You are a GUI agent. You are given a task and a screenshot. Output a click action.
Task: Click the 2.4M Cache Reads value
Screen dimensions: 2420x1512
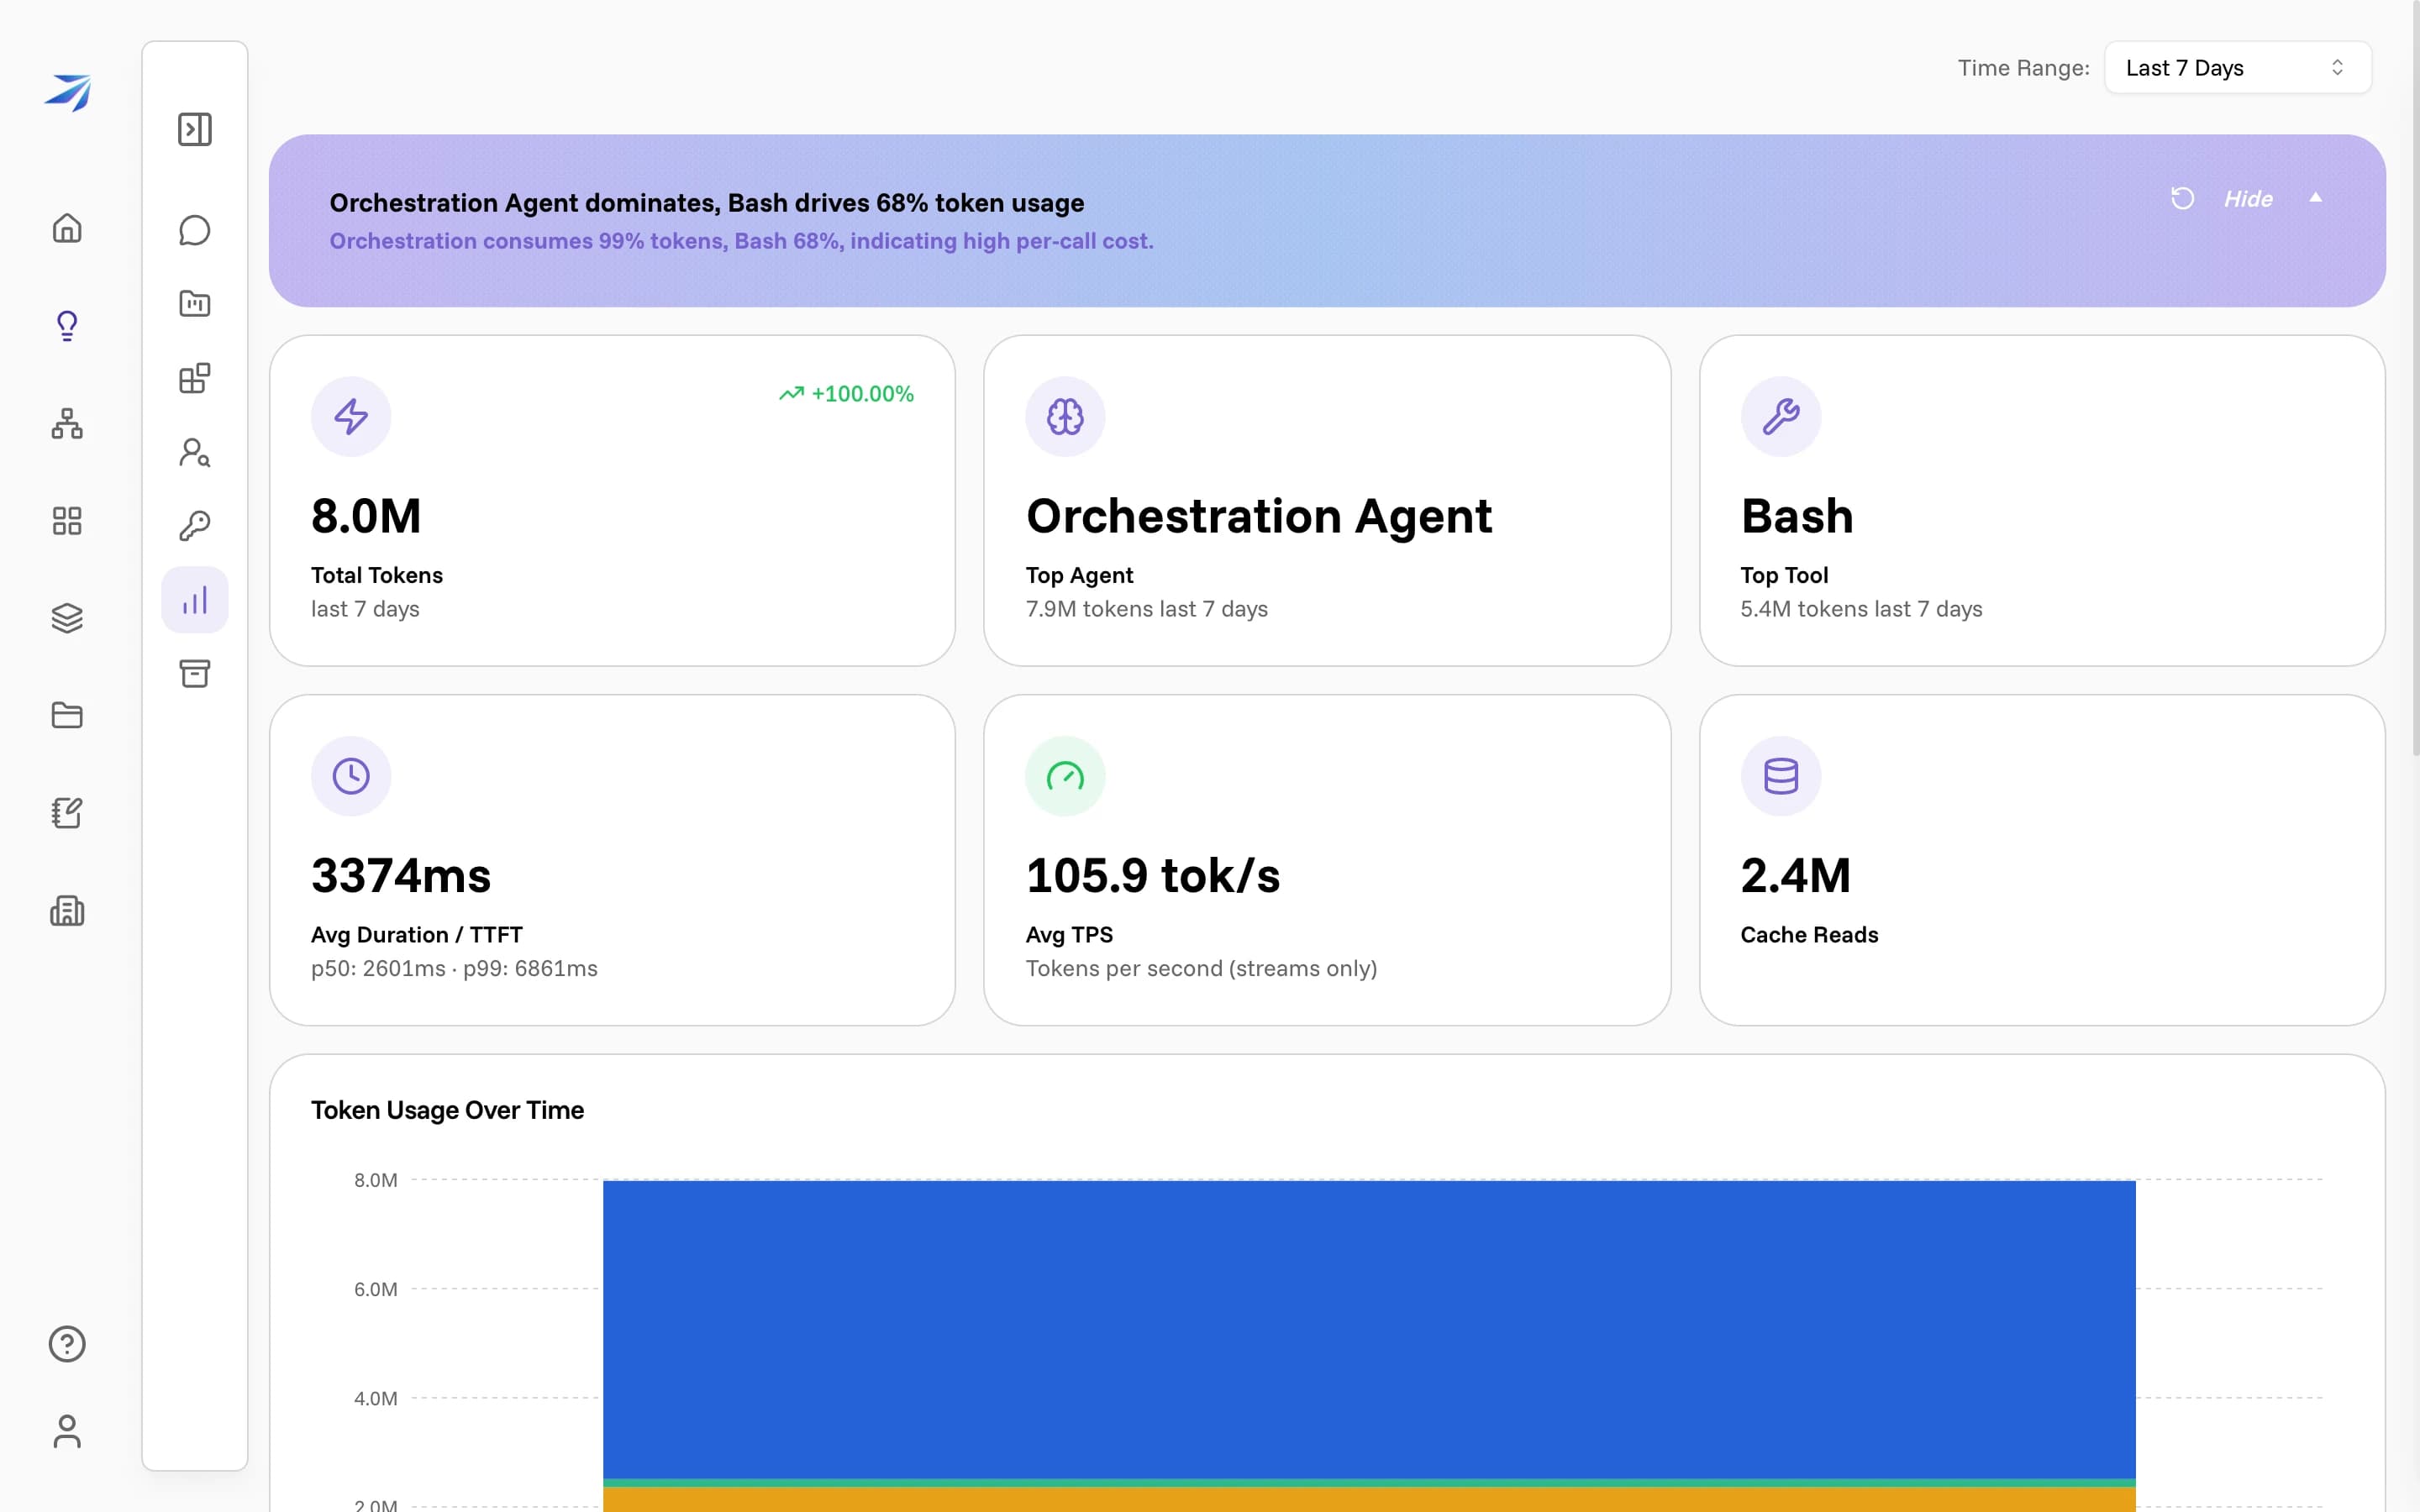tap(1795, 876)
